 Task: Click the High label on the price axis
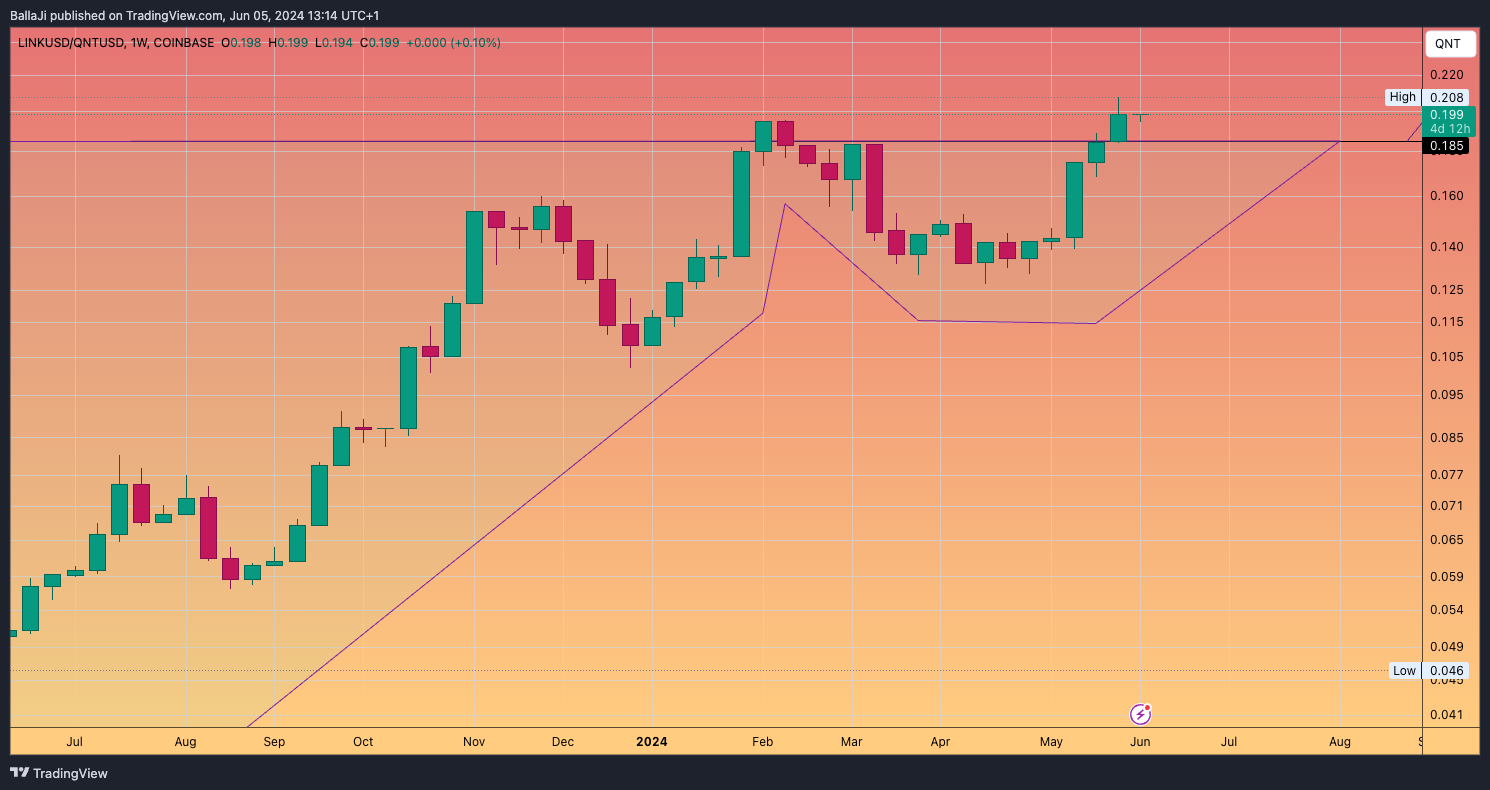(1402, 97)
